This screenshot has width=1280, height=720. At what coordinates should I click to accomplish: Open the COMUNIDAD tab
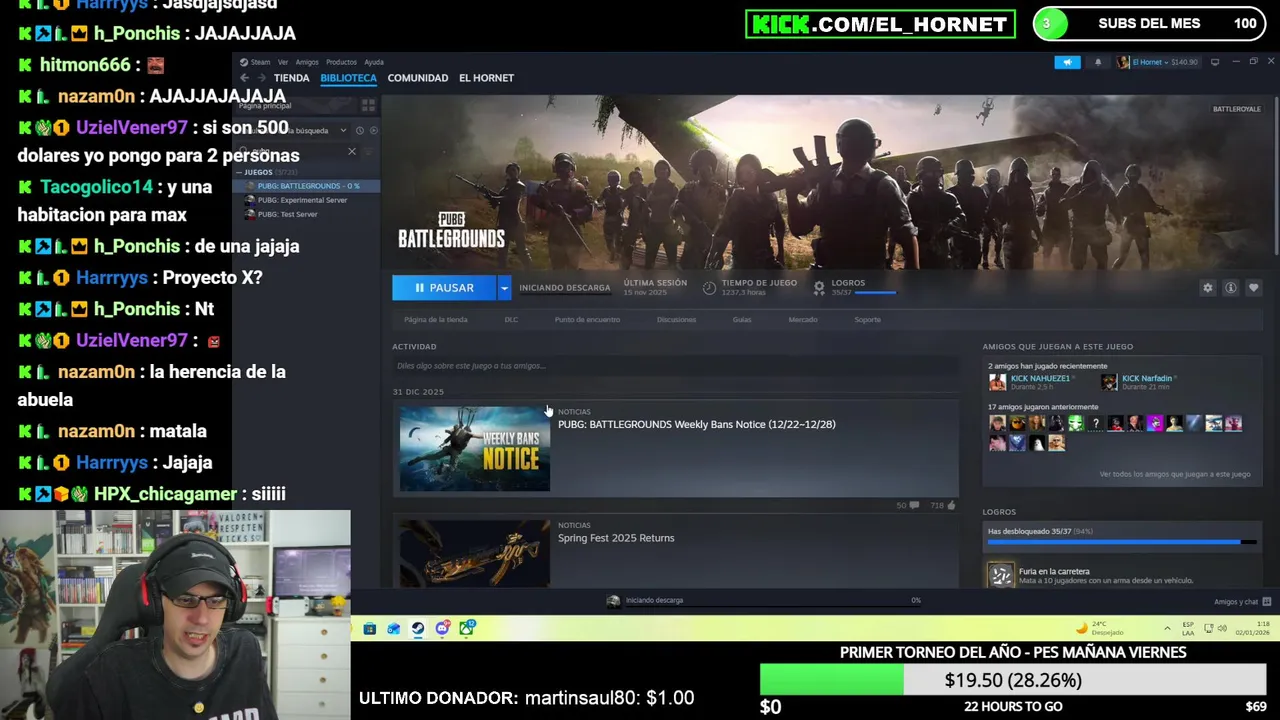click(417, 78)
